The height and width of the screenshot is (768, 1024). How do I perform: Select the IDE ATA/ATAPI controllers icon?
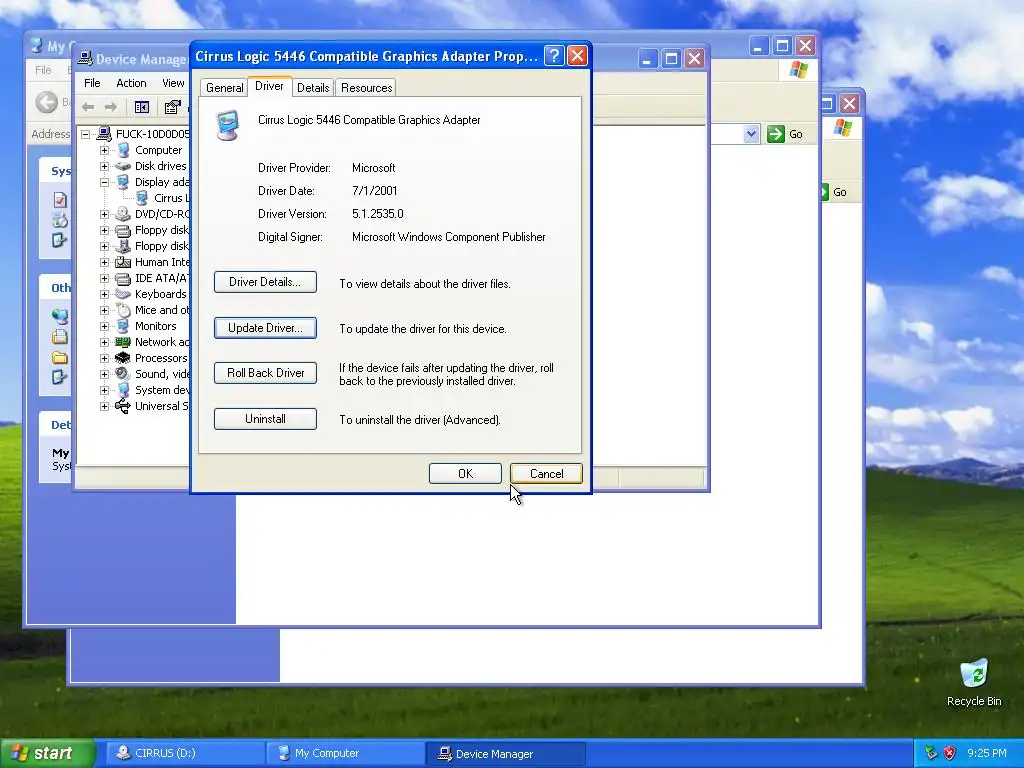pyautogui.click(x=123, y=278)
